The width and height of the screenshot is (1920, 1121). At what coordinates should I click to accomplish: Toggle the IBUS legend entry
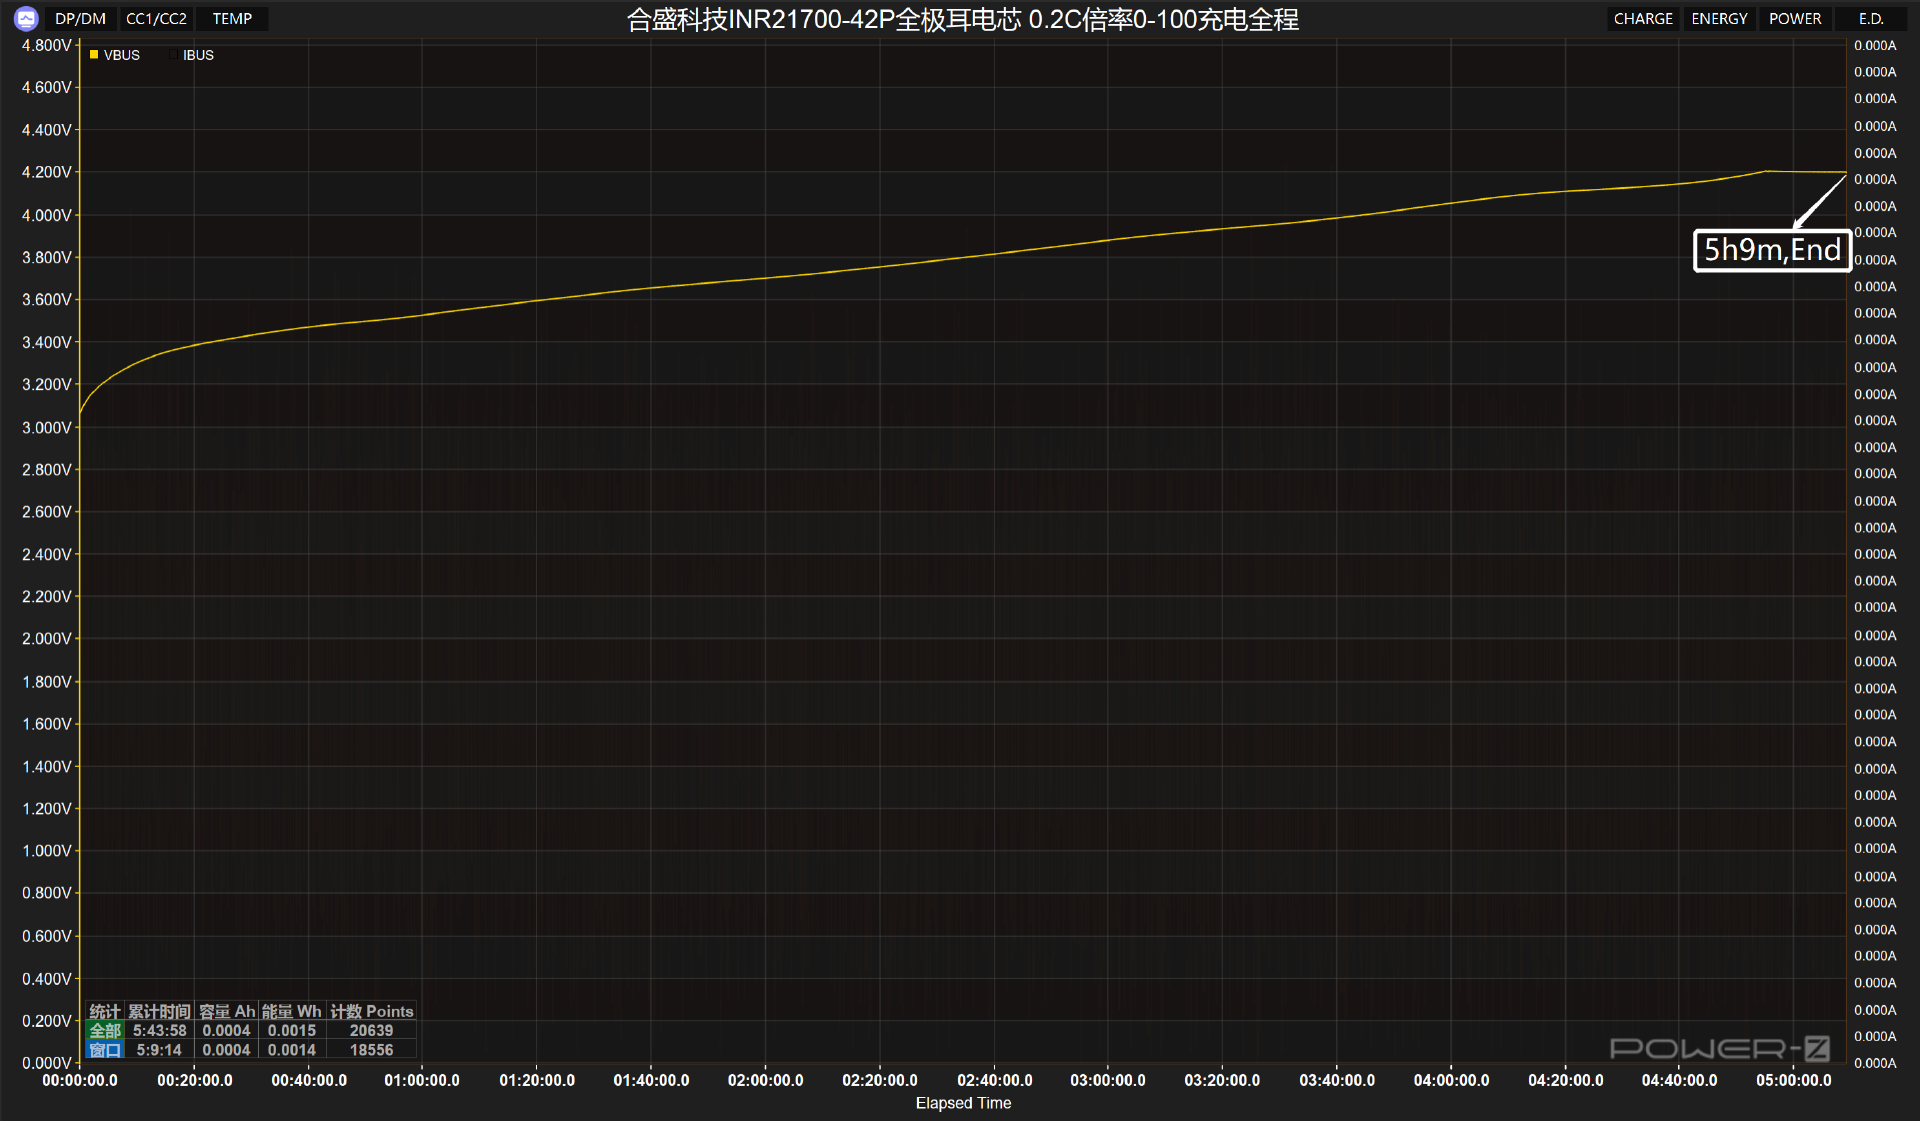191,55
